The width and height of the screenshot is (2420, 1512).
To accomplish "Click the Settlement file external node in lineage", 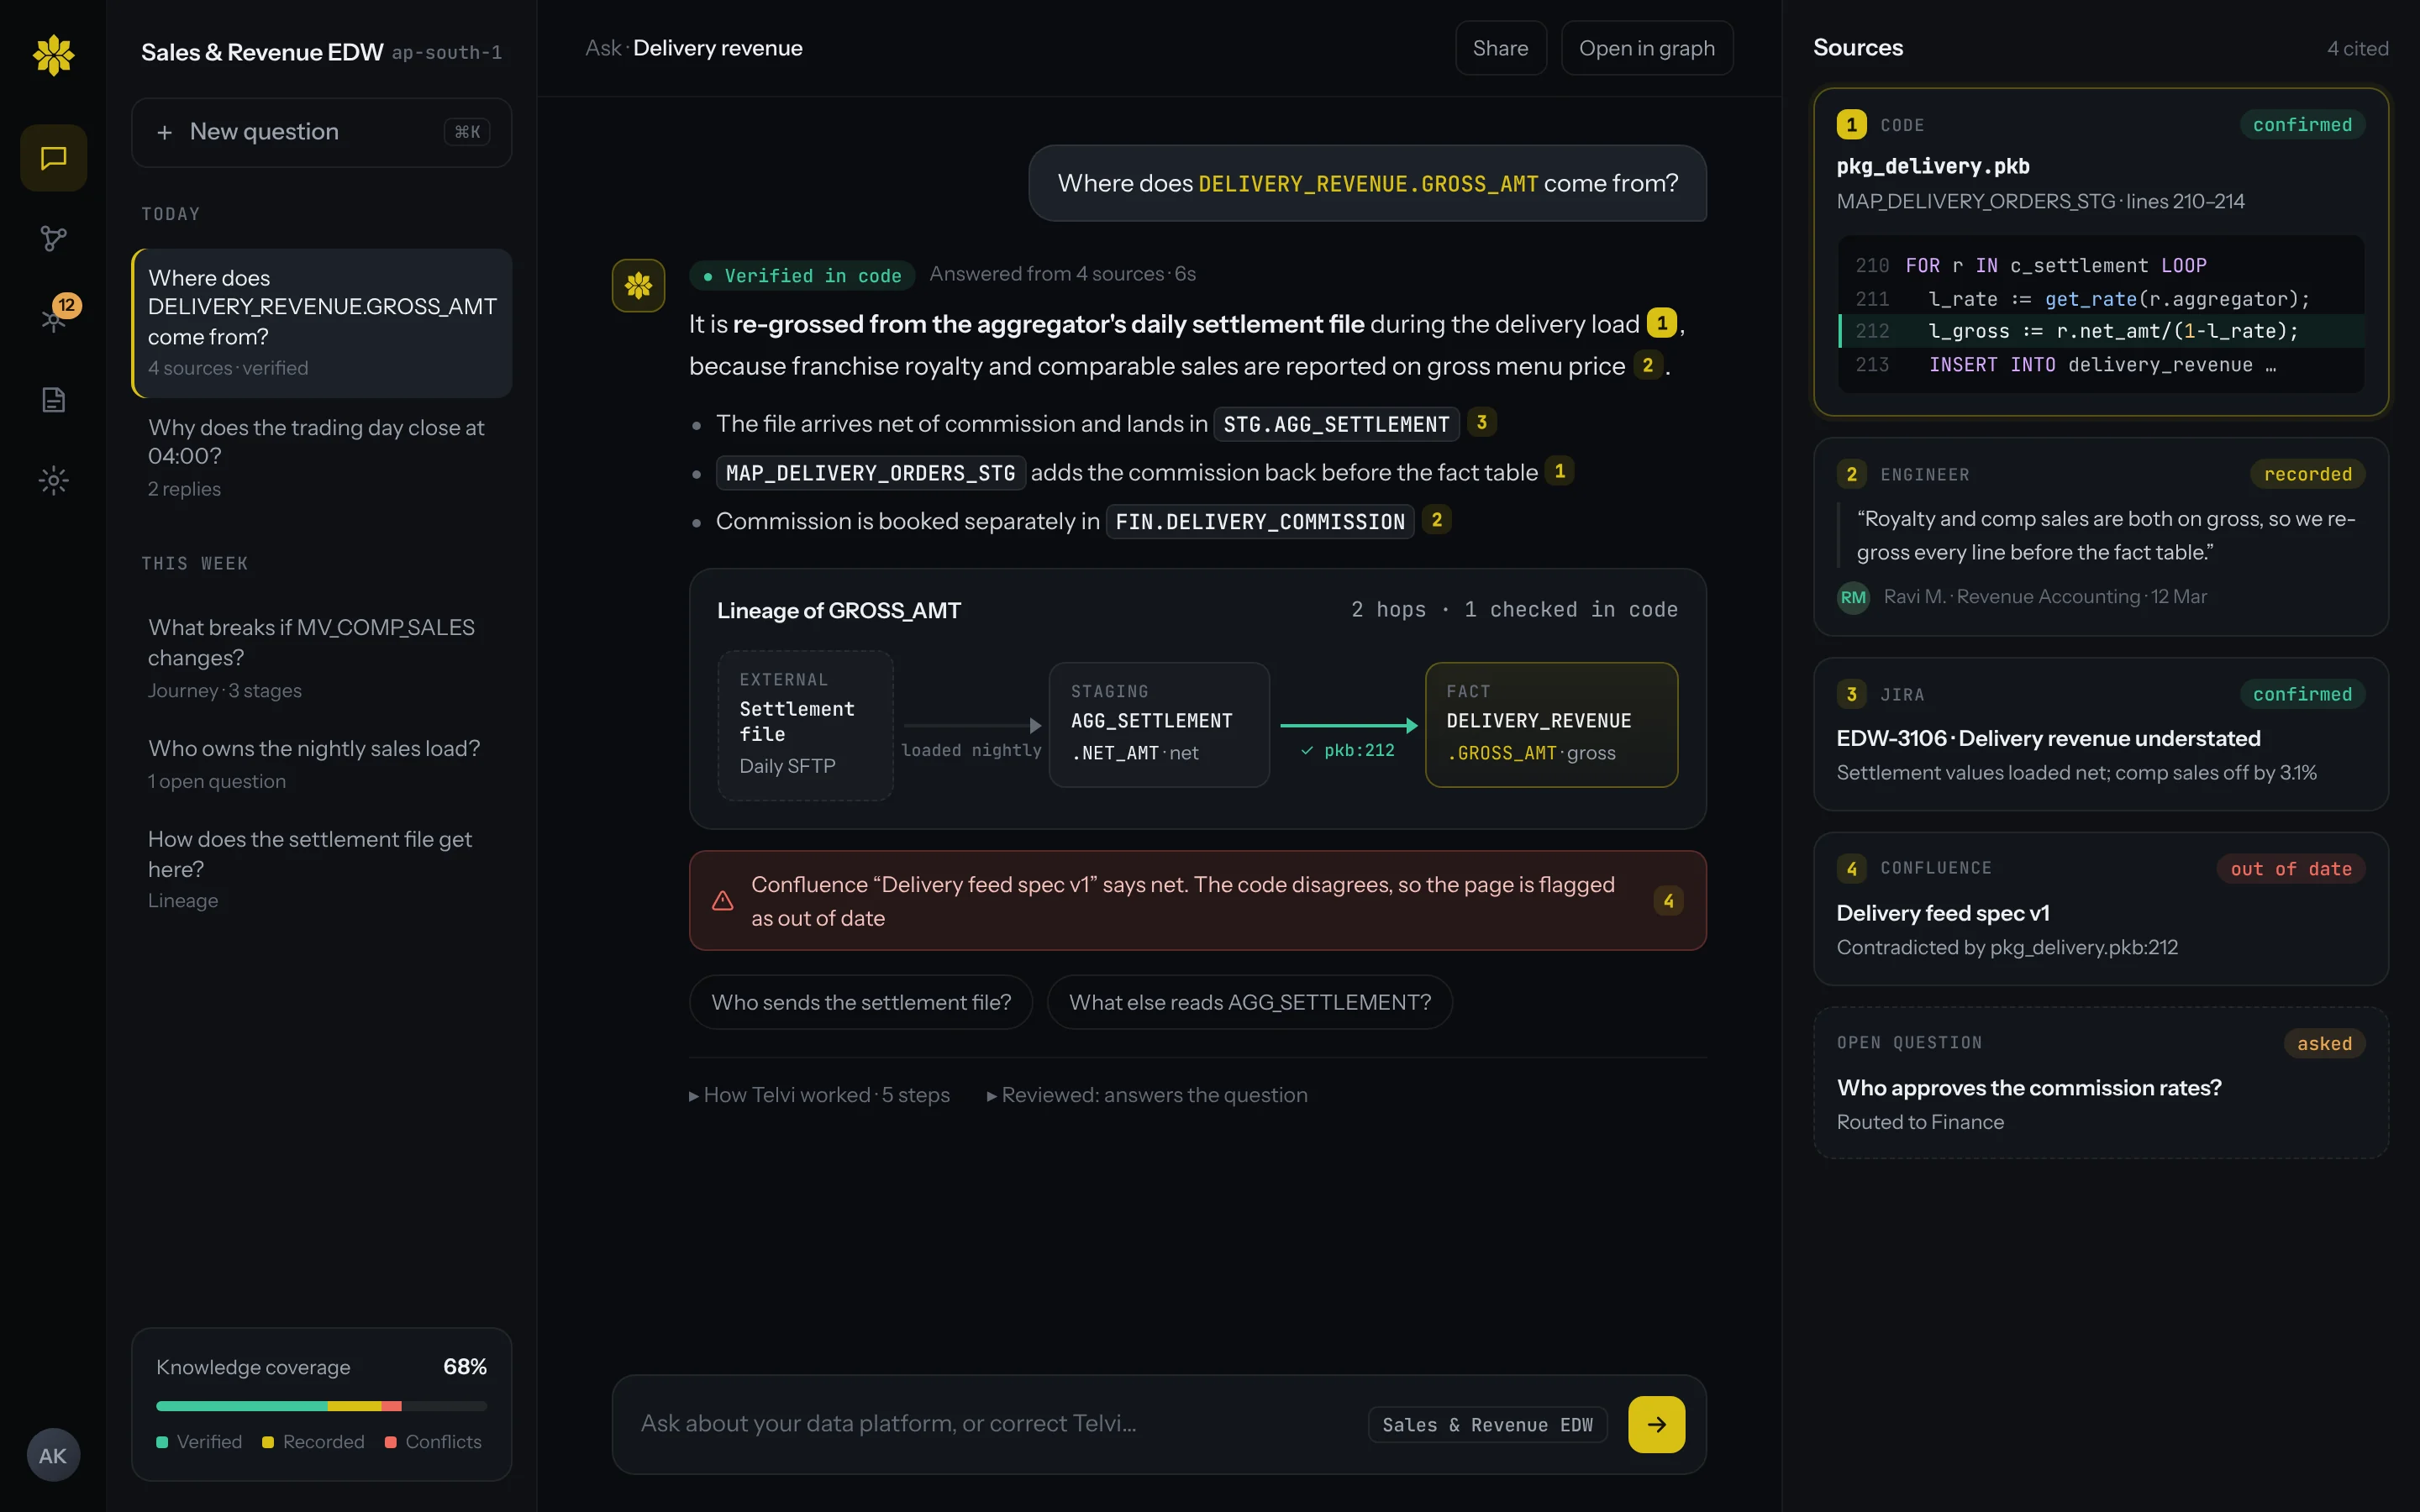I will point(805,725).
